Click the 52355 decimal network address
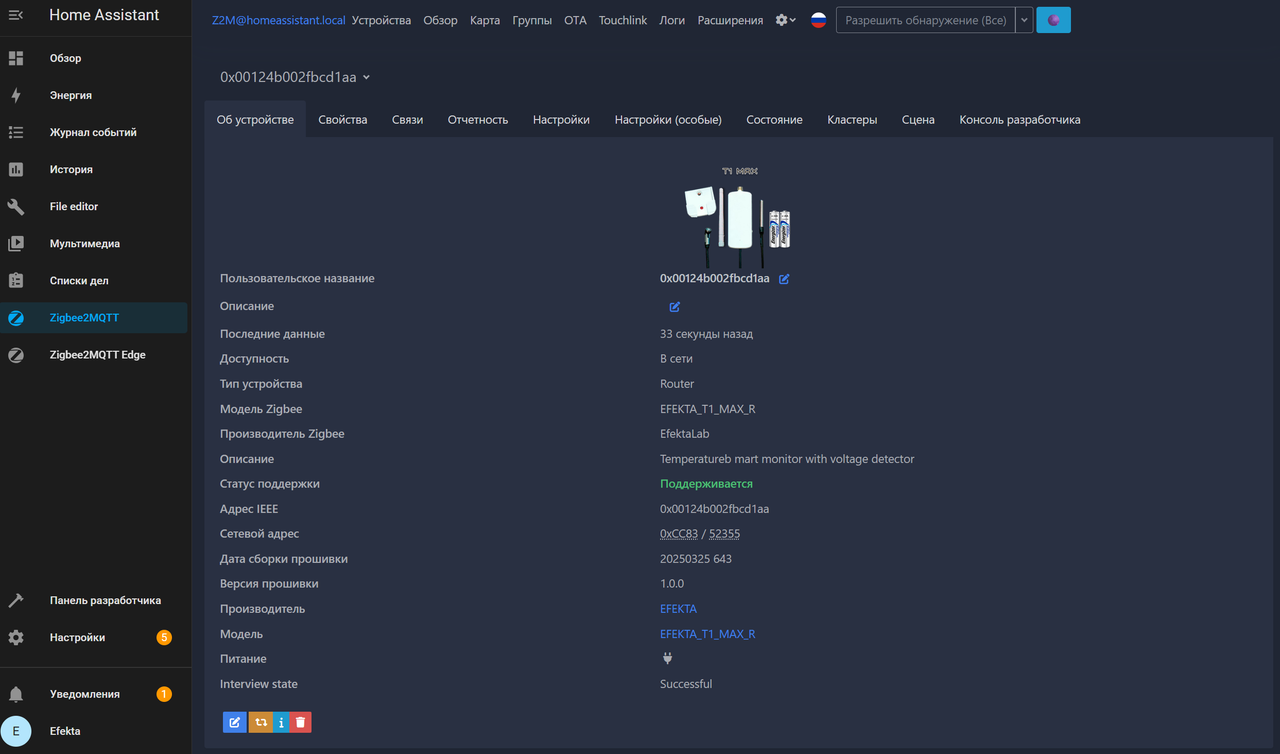The image size is (1280, 754). (724, 534)
